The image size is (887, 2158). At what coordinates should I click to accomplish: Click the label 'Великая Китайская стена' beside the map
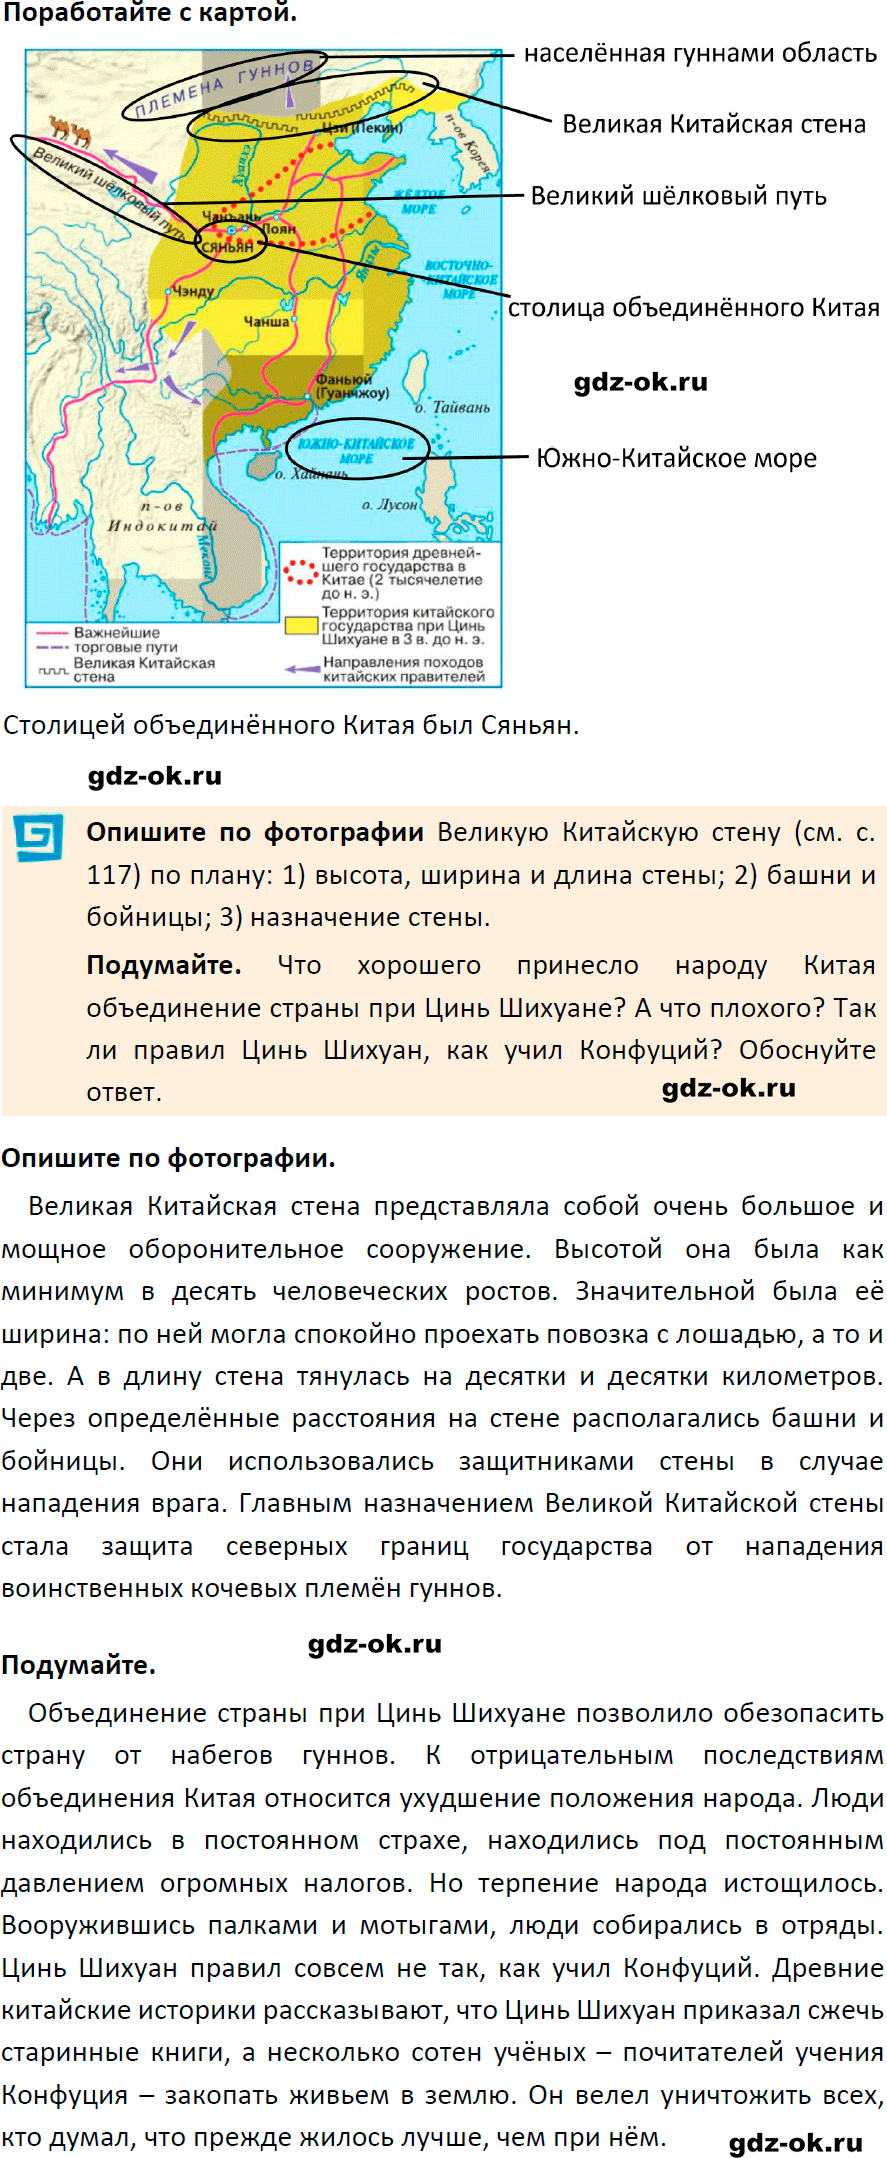click(x=714, y=124)
